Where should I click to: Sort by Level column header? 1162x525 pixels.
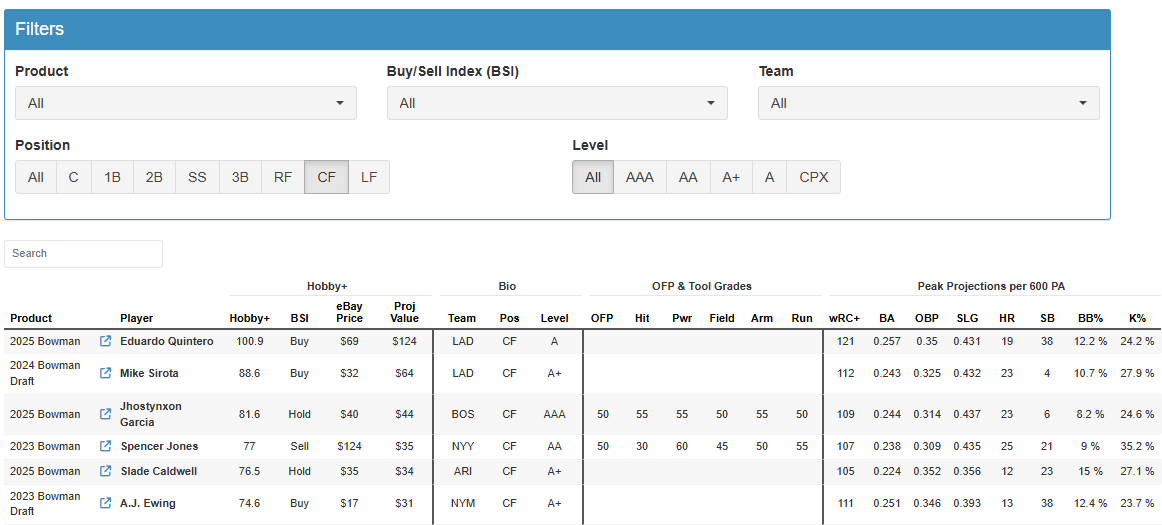(554, 318)
